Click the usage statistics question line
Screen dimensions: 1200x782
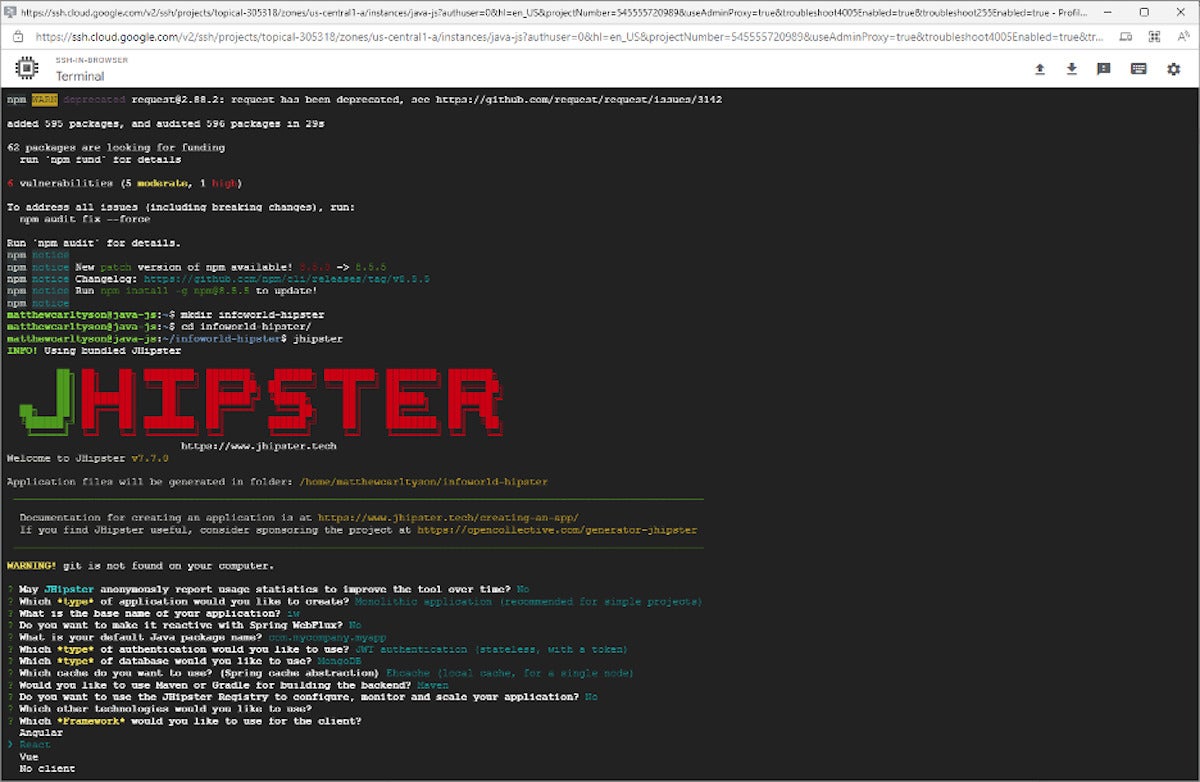(x=268, y=590)
